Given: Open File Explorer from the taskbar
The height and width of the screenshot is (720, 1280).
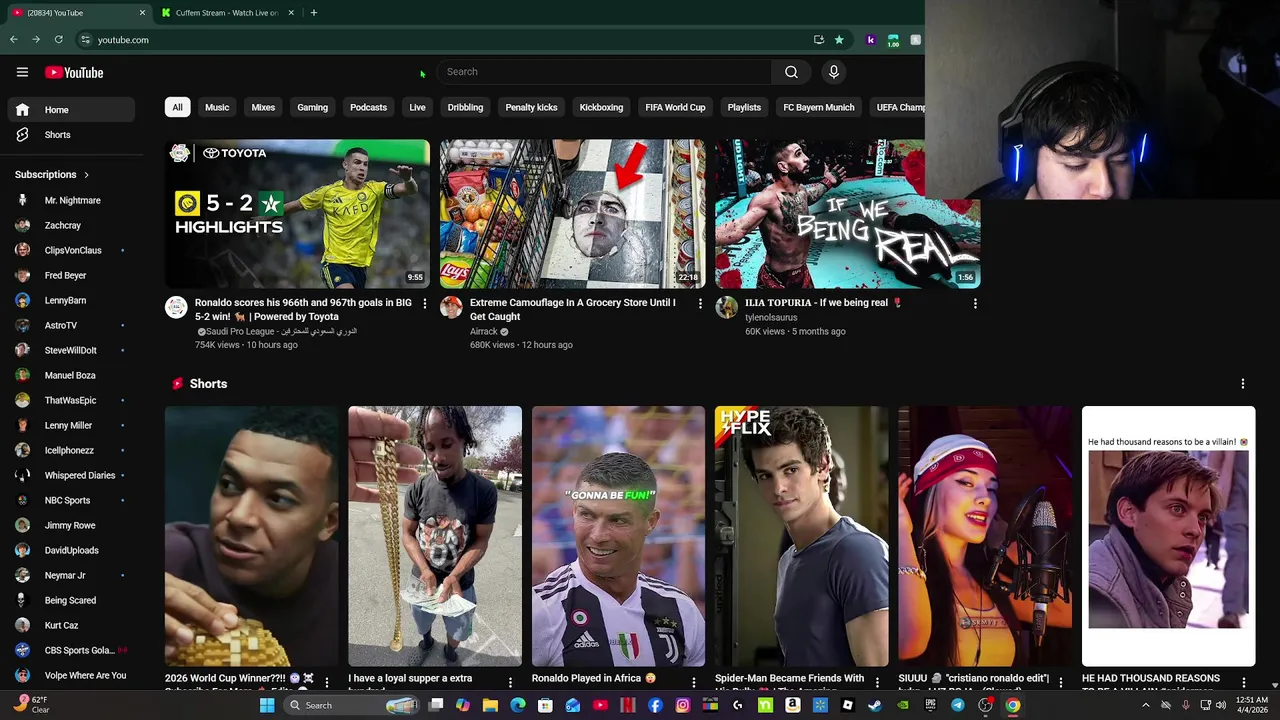Looking at the screenshot, I should [491, 705].
